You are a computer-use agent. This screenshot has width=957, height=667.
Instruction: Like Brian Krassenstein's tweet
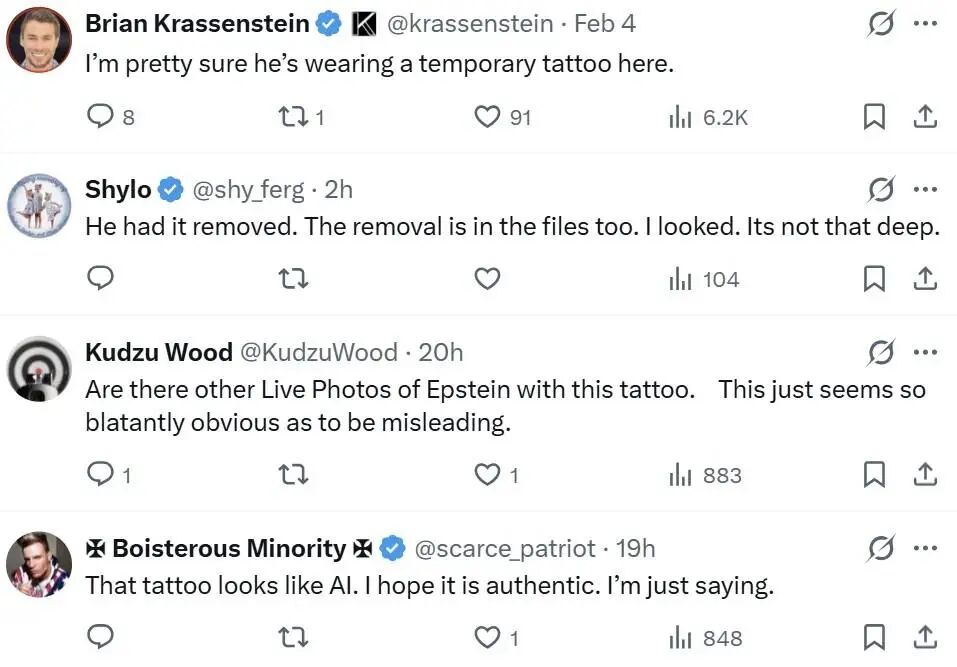click(x=487, y=117)
